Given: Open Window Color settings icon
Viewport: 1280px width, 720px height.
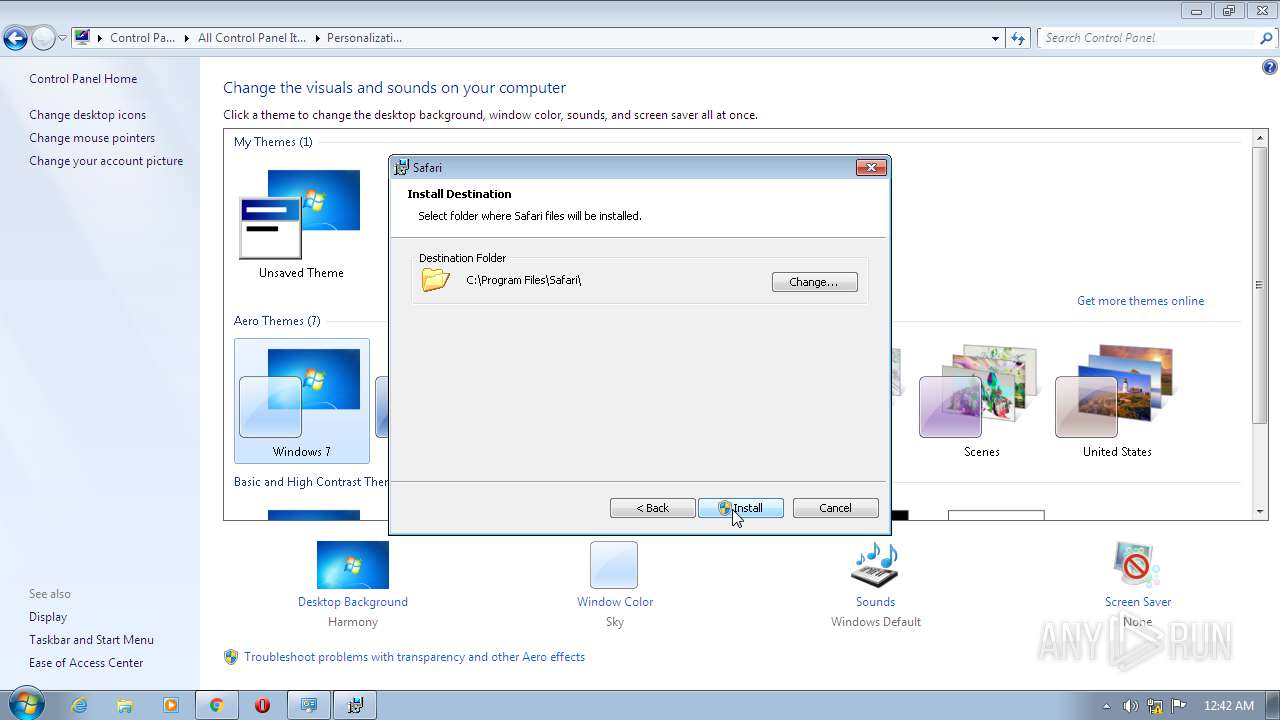Looking at the screenshot, I should pyautogui.click(x=614, y=566).
